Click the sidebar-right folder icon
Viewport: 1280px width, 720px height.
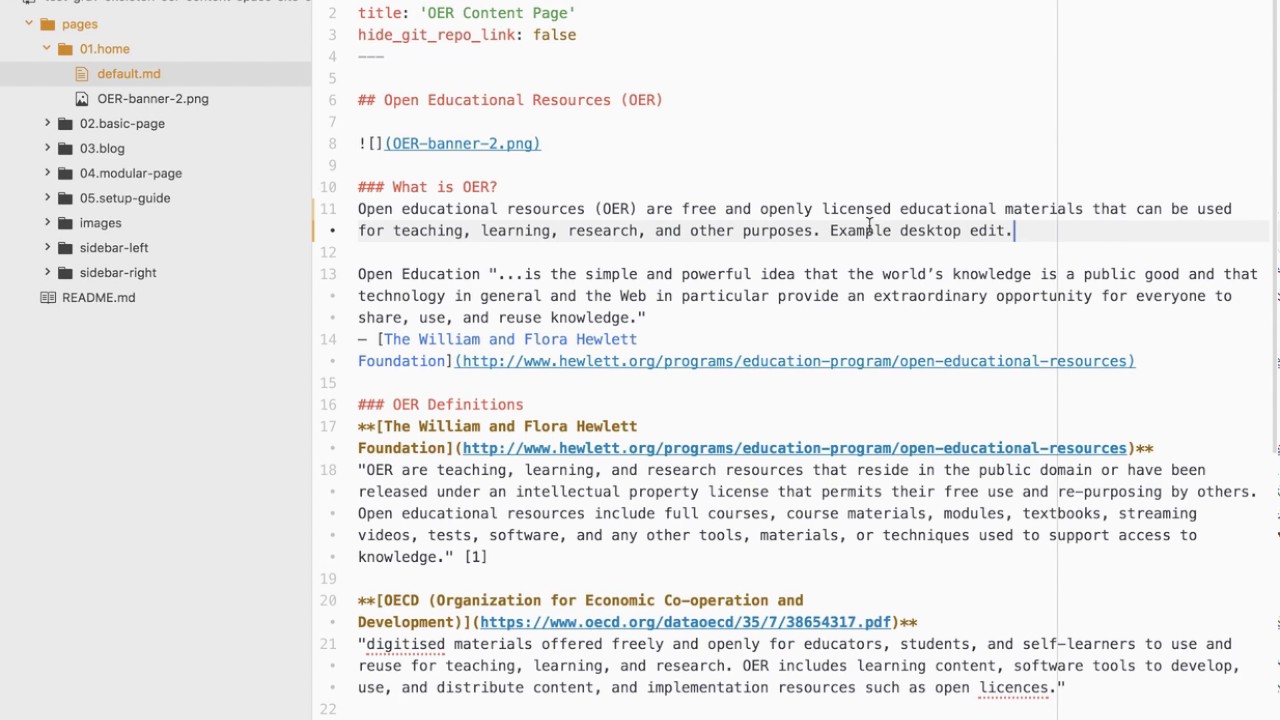point(65,272)
